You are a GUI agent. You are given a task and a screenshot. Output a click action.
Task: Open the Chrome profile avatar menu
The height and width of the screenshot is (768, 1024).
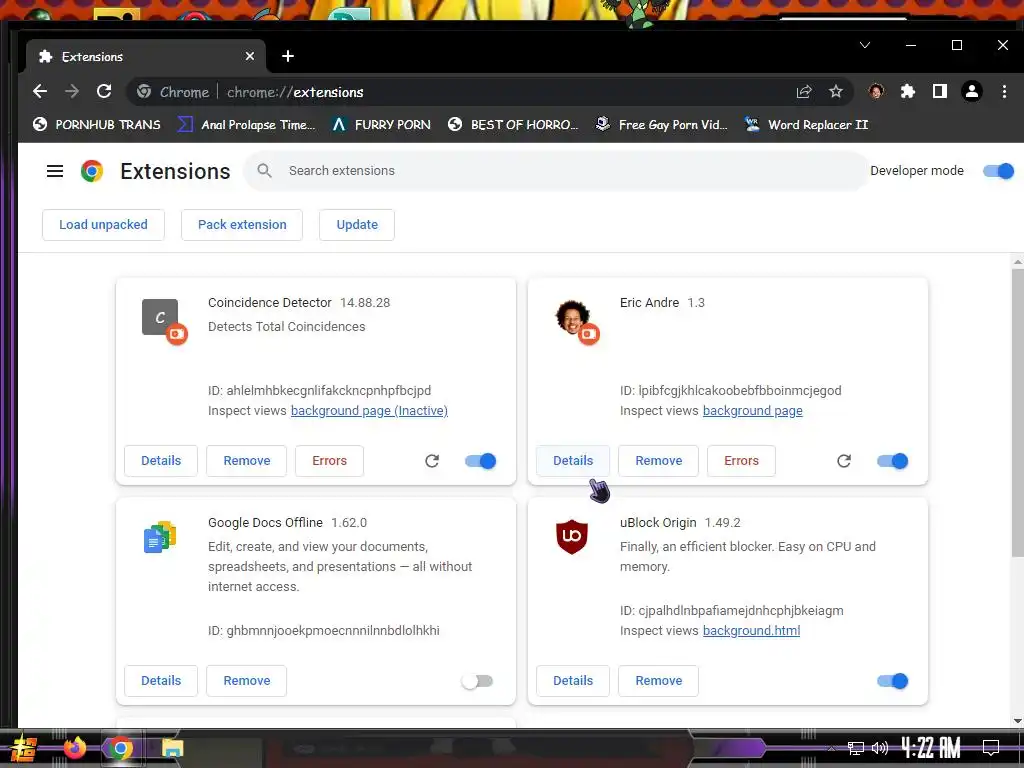972,91
